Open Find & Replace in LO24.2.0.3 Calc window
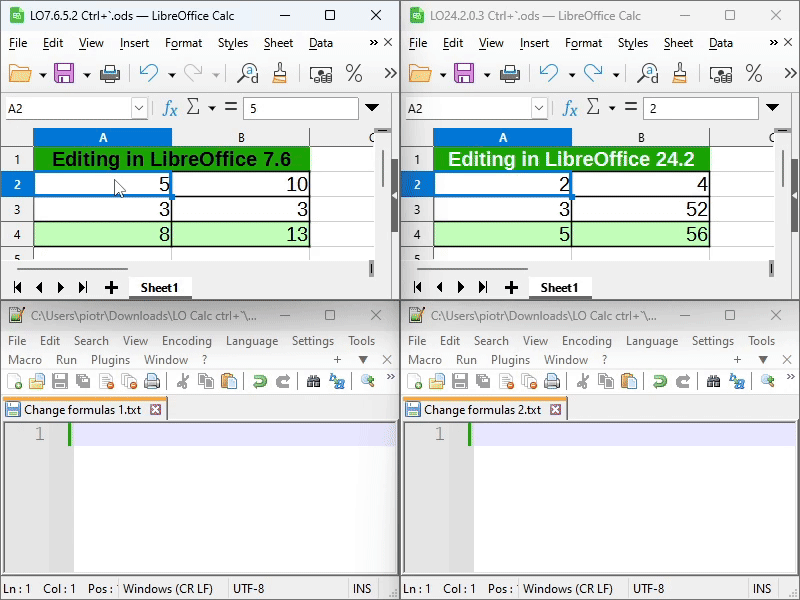The width and height of the screenshot is (800, 600). [648, 73]
